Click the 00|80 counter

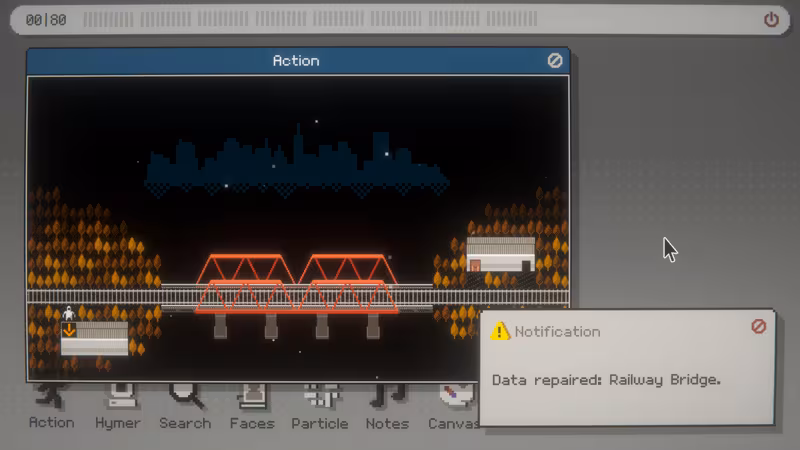tap(46, 20)
